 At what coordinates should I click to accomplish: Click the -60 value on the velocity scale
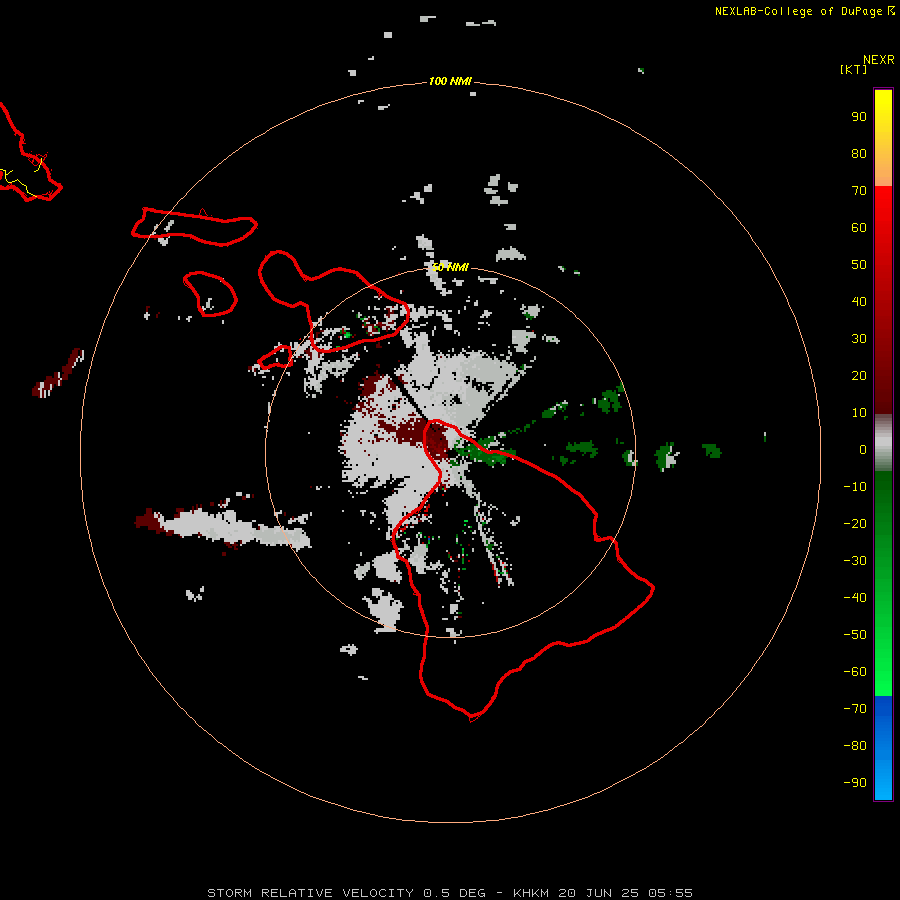(855, 672)
